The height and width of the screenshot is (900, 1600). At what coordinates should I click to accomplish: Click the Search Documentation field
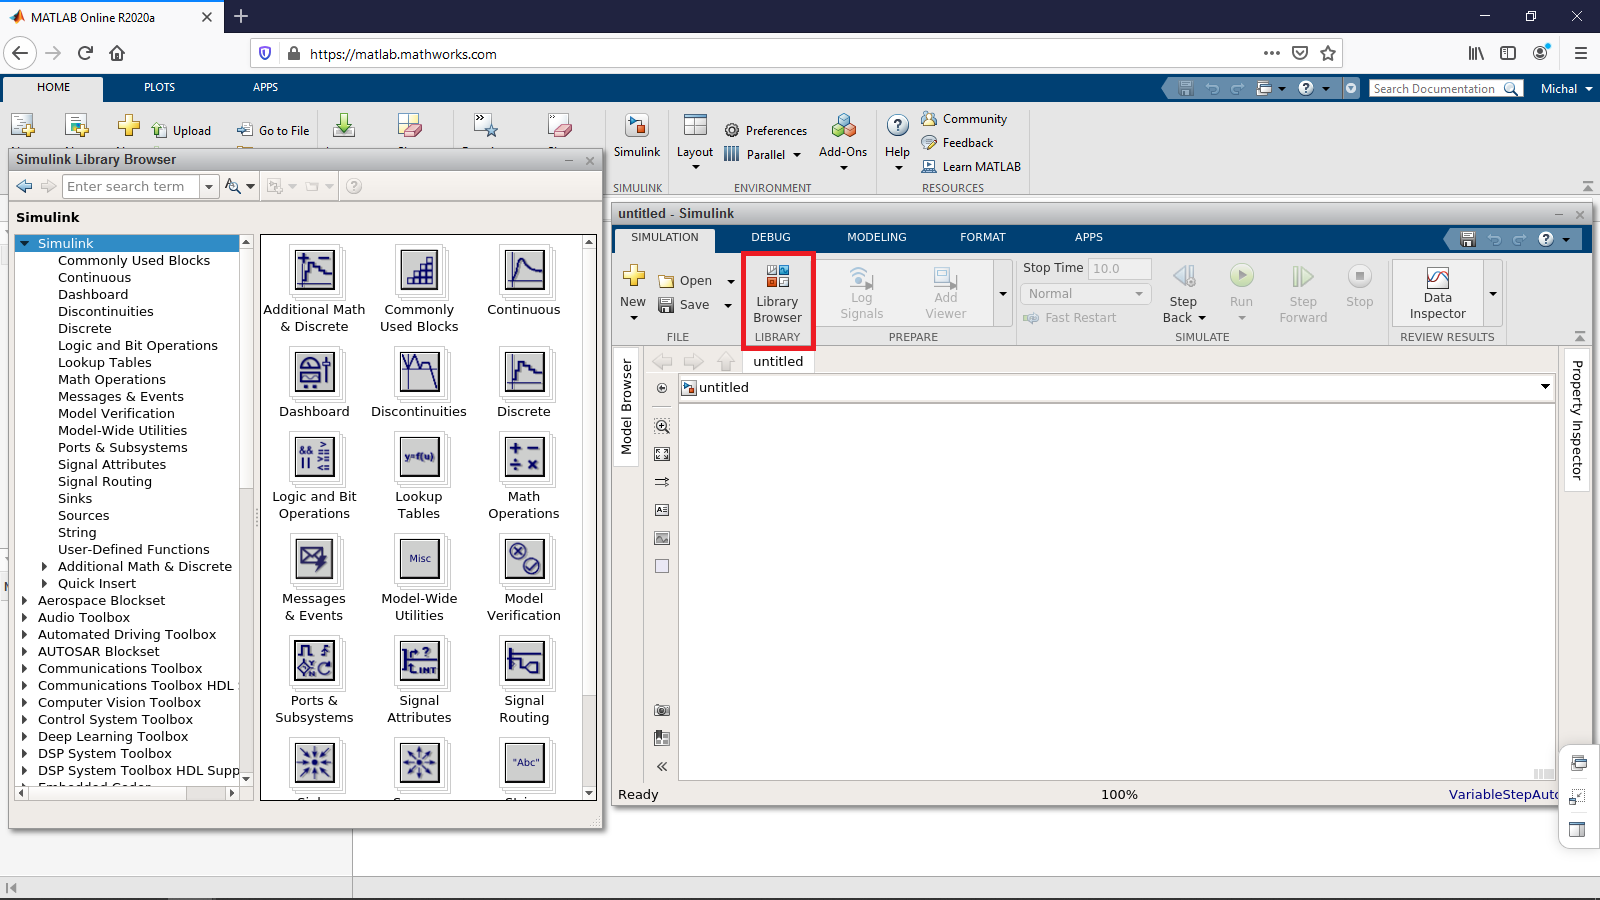tap(1435, 89)
